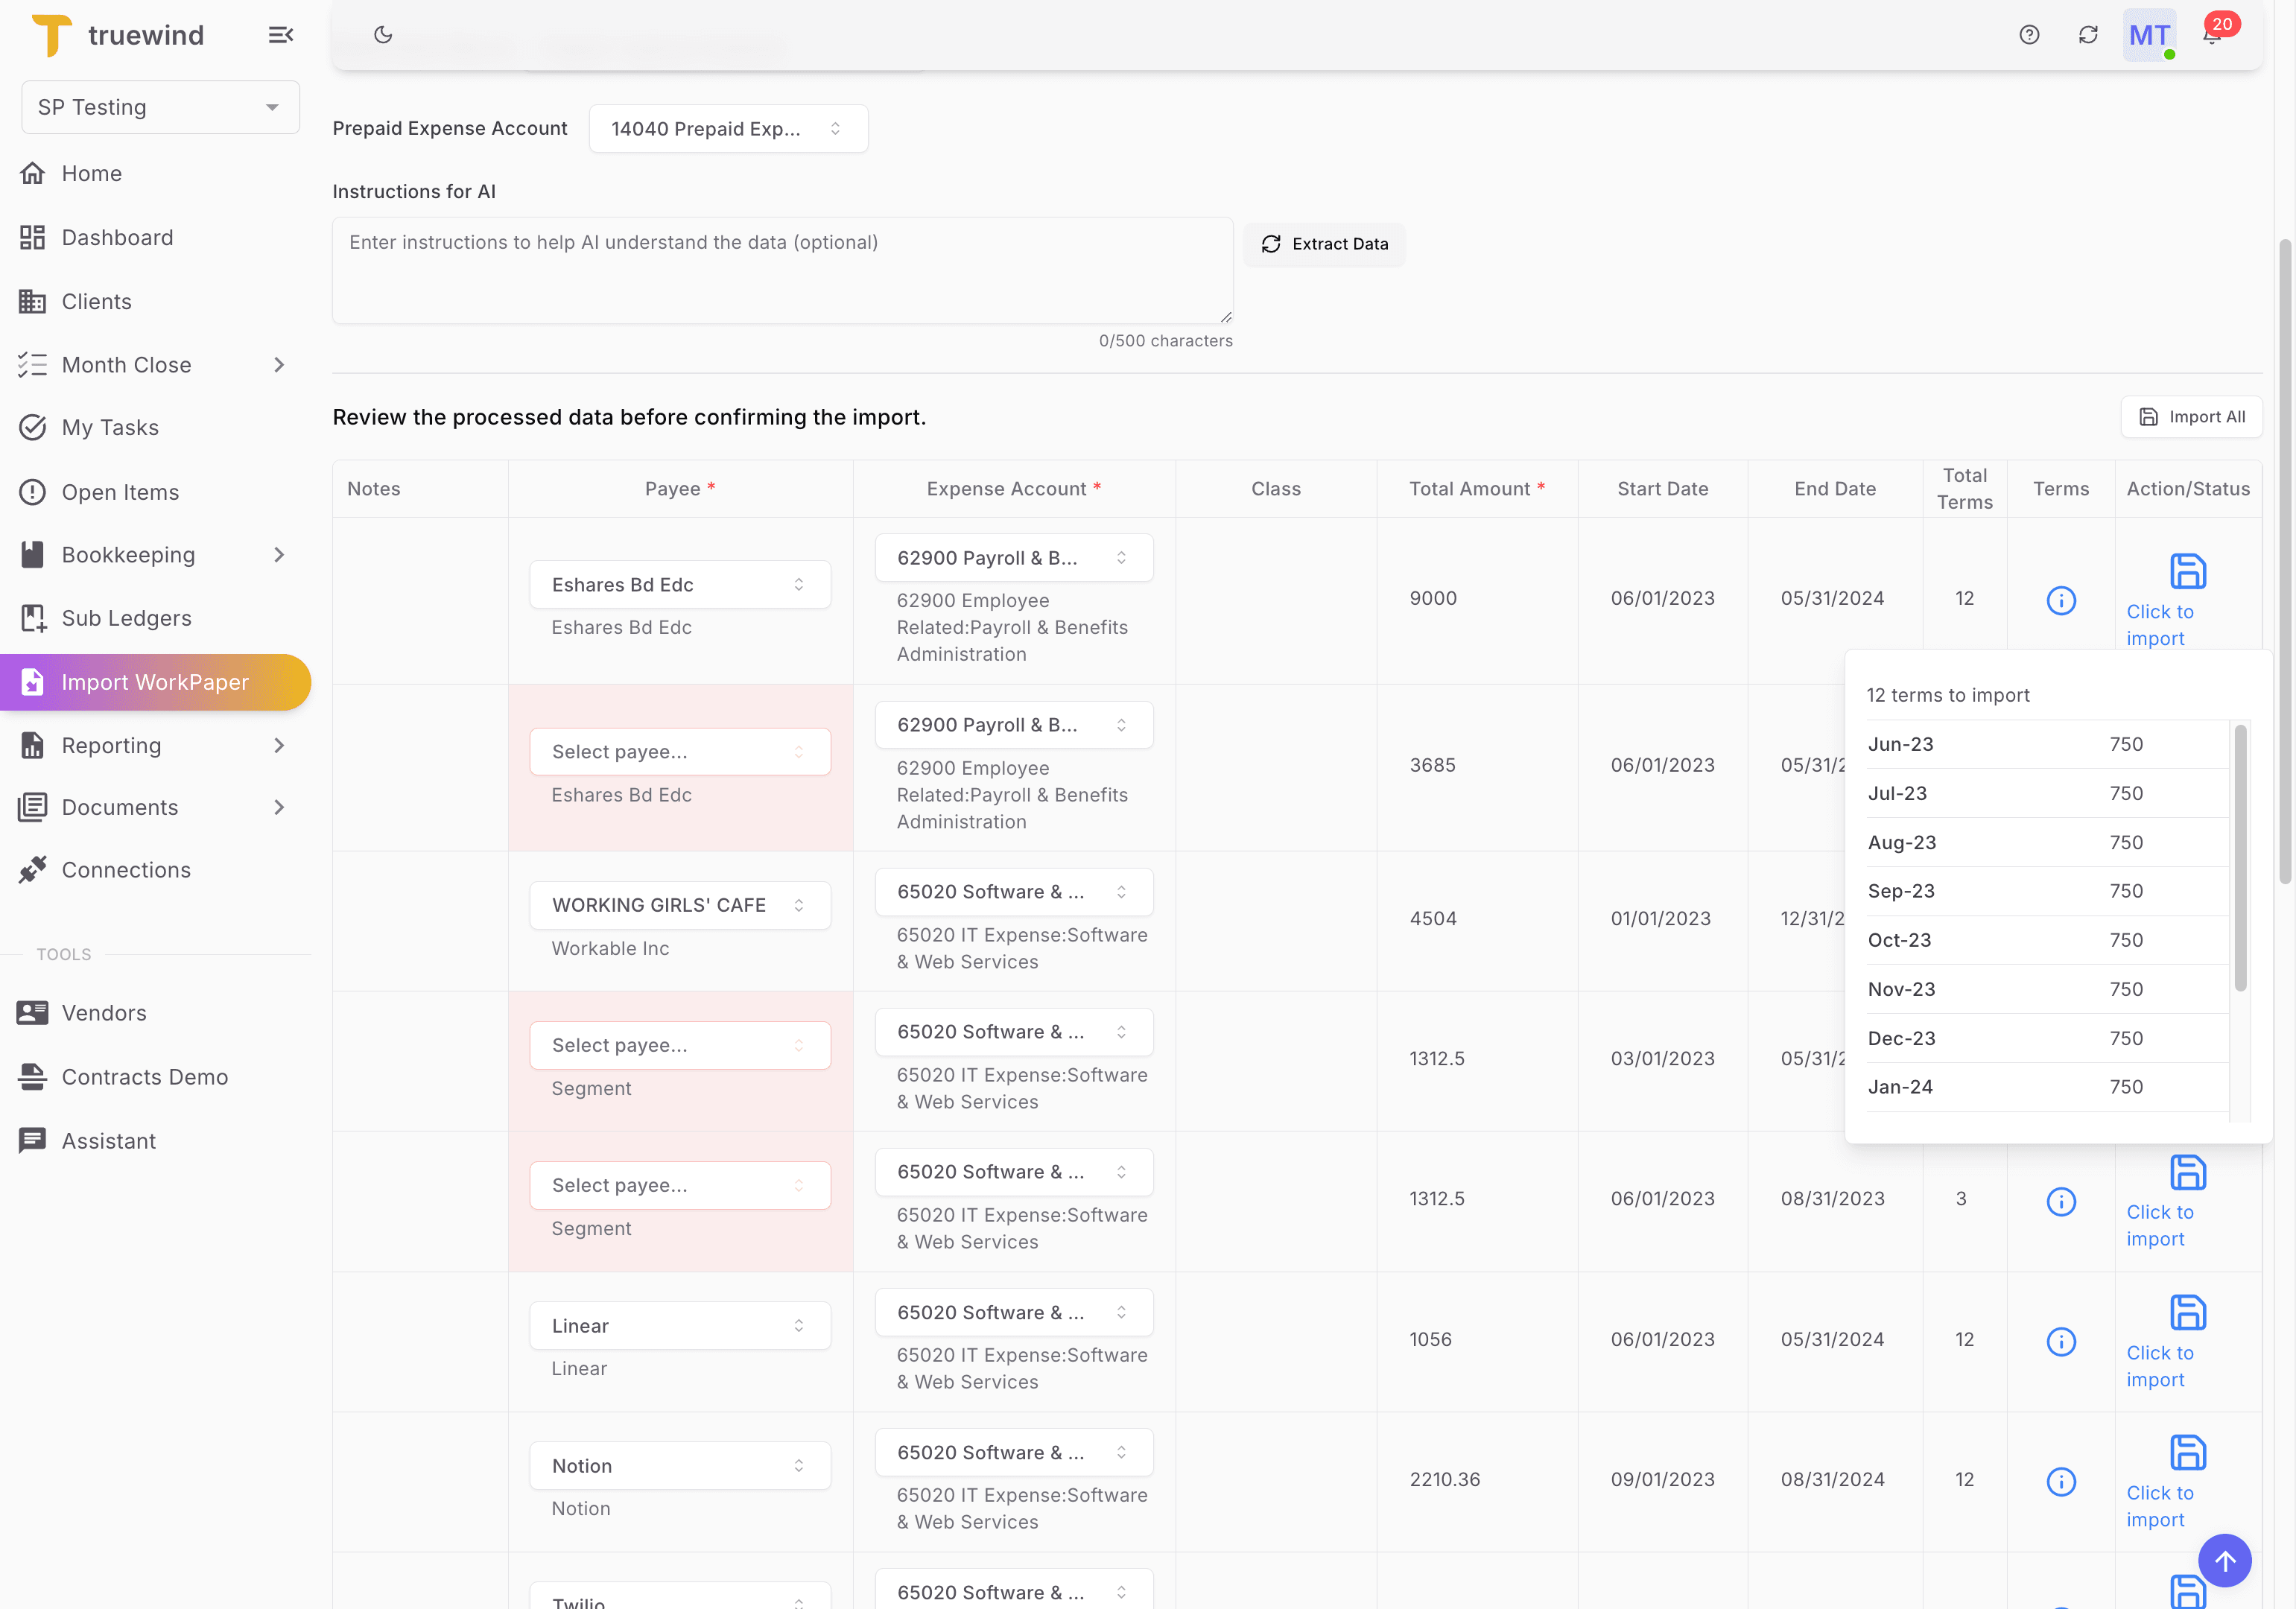Viewport: 2296px width, 1609px height.
Task: Click the Import All button
Action: (x=2191, y=416)
